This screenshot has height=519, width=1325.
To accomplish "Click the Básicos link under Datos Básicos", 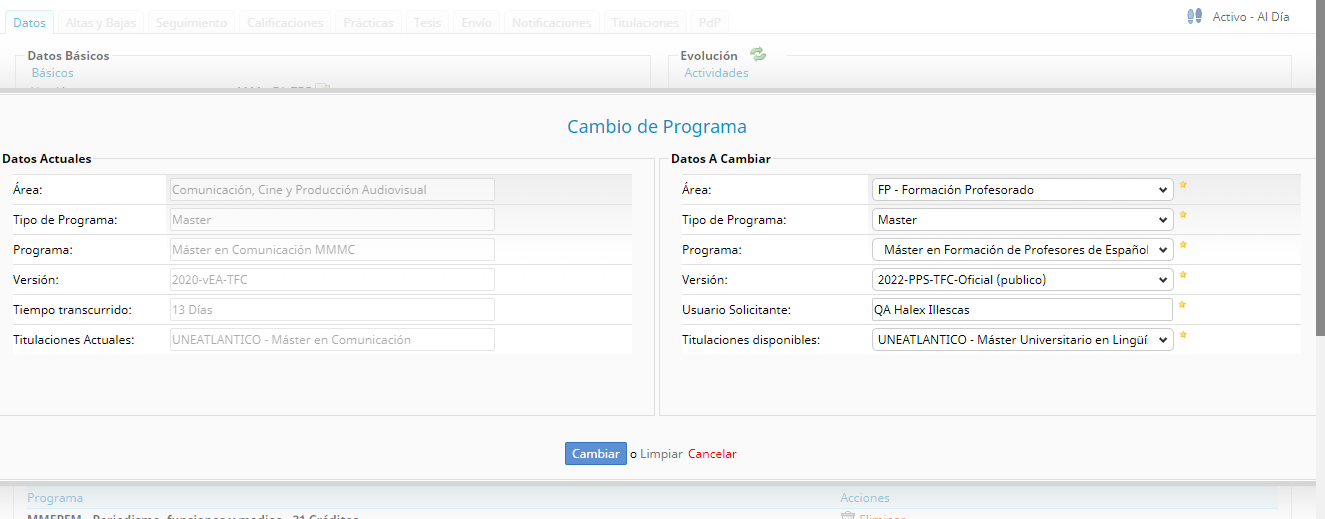I will coord(52,73).
